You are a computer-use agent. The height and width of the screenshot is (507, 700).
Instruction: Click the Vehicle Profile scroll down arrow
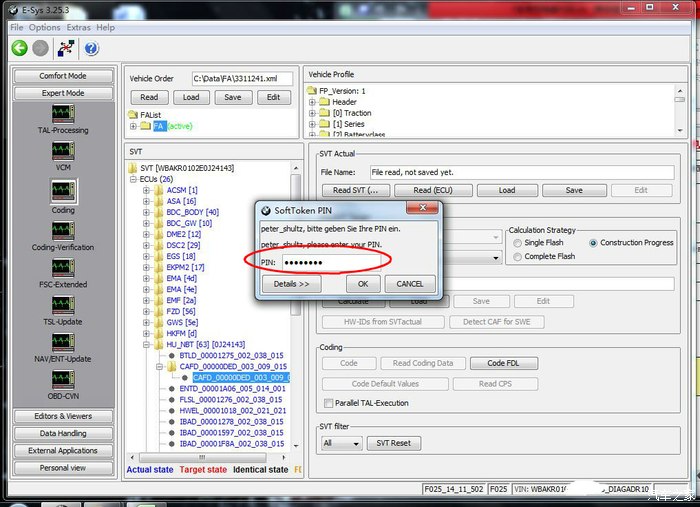click(680, 130)
